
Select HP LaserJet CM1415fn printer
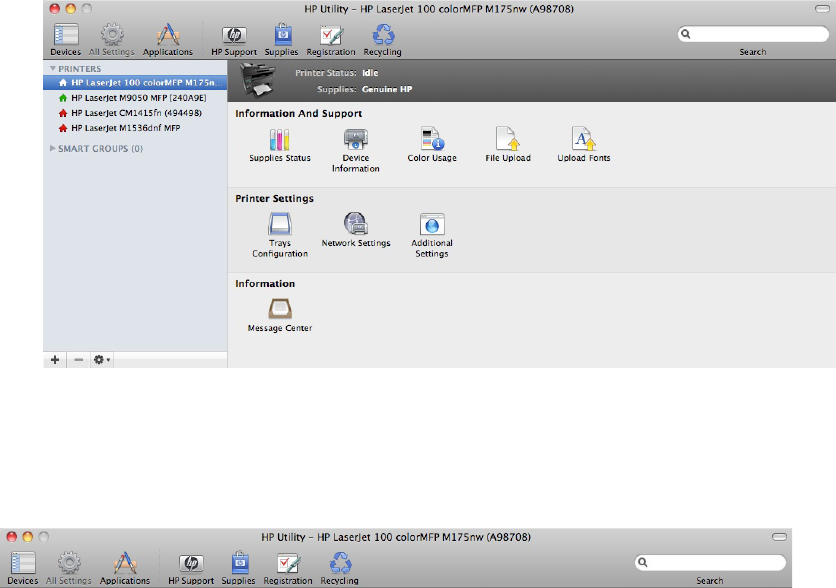[x=135, y=112]
